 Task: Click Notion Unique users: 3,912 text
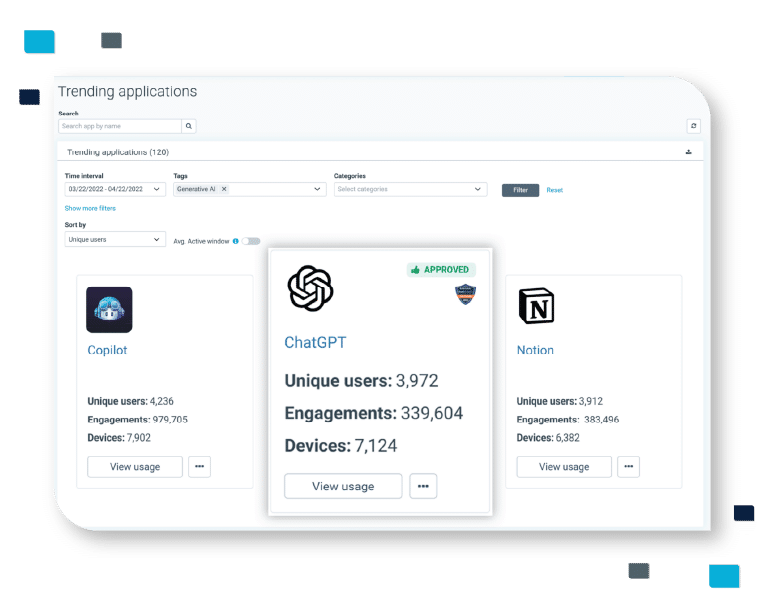559,401
